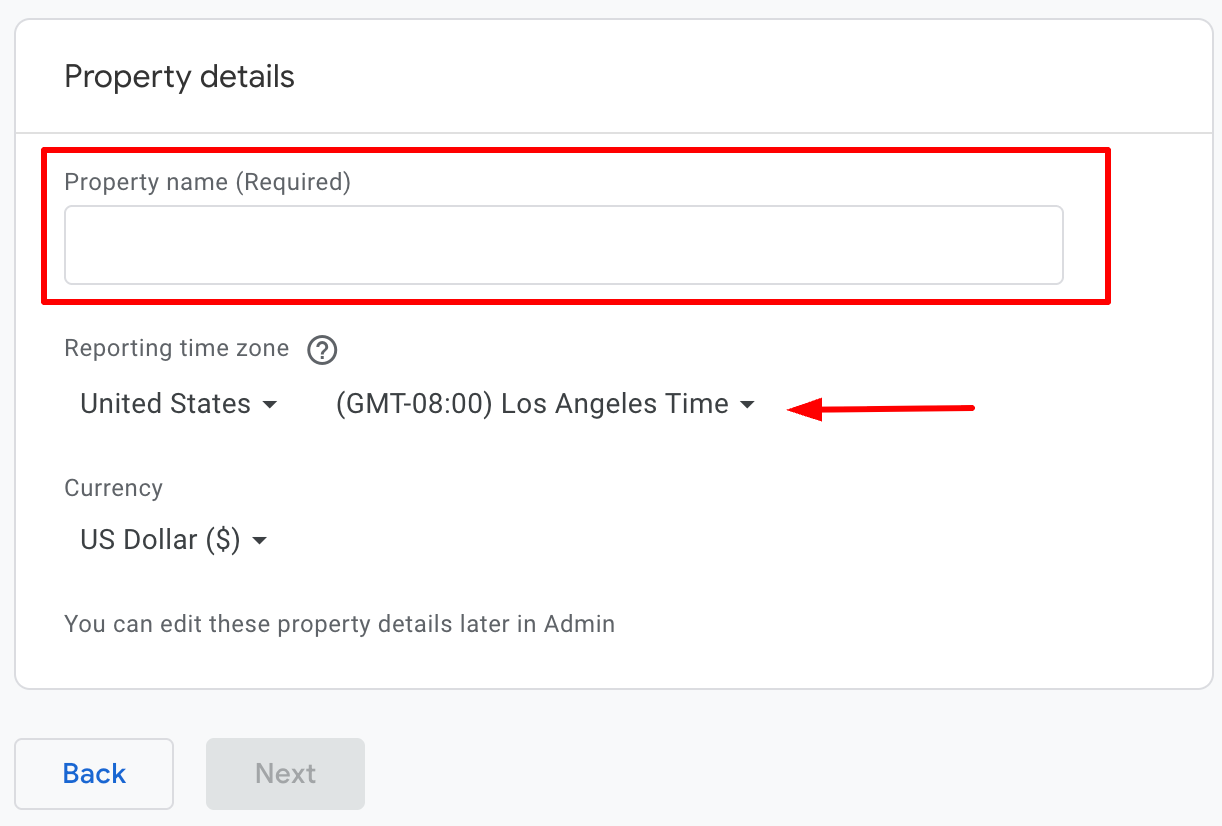Screen dimensions: 1222x826
Task: Click the Property name (Required) label
Action: click(x=207, y=182)
